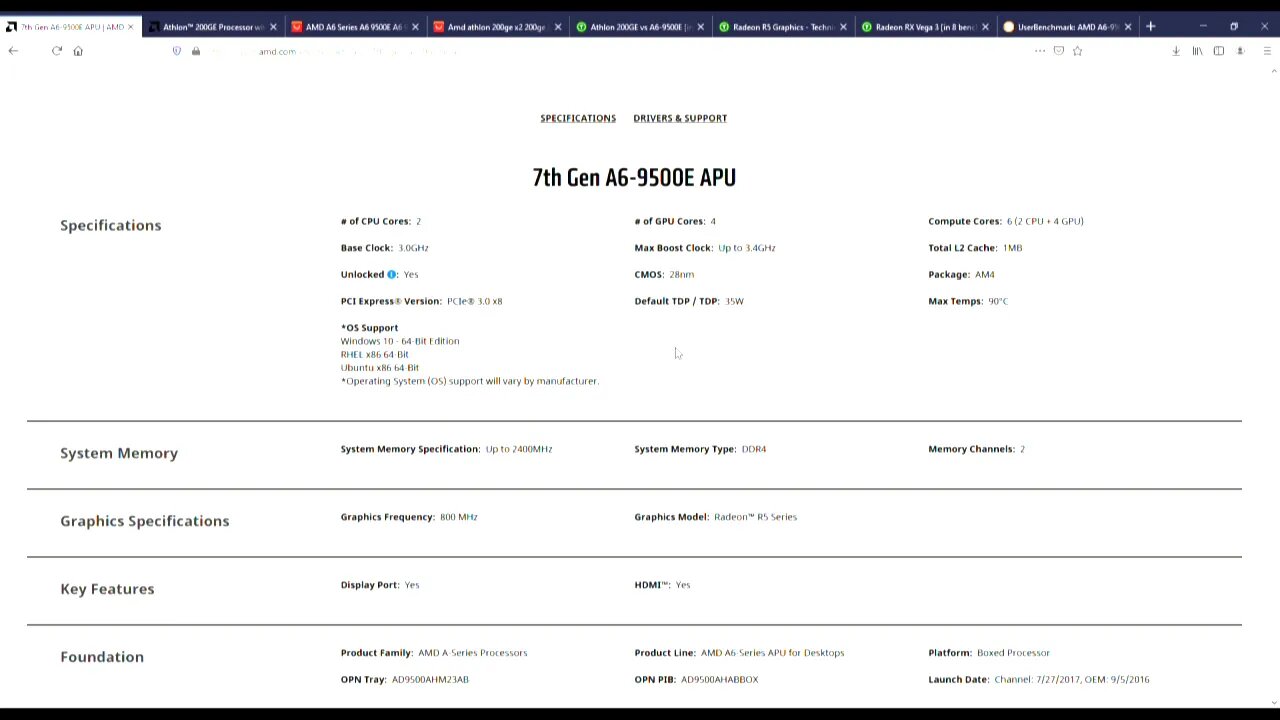This screenshot has width=1280, height=720.
Task: Select Launch Date channel and OEM text
Action: pos(1072,680)
